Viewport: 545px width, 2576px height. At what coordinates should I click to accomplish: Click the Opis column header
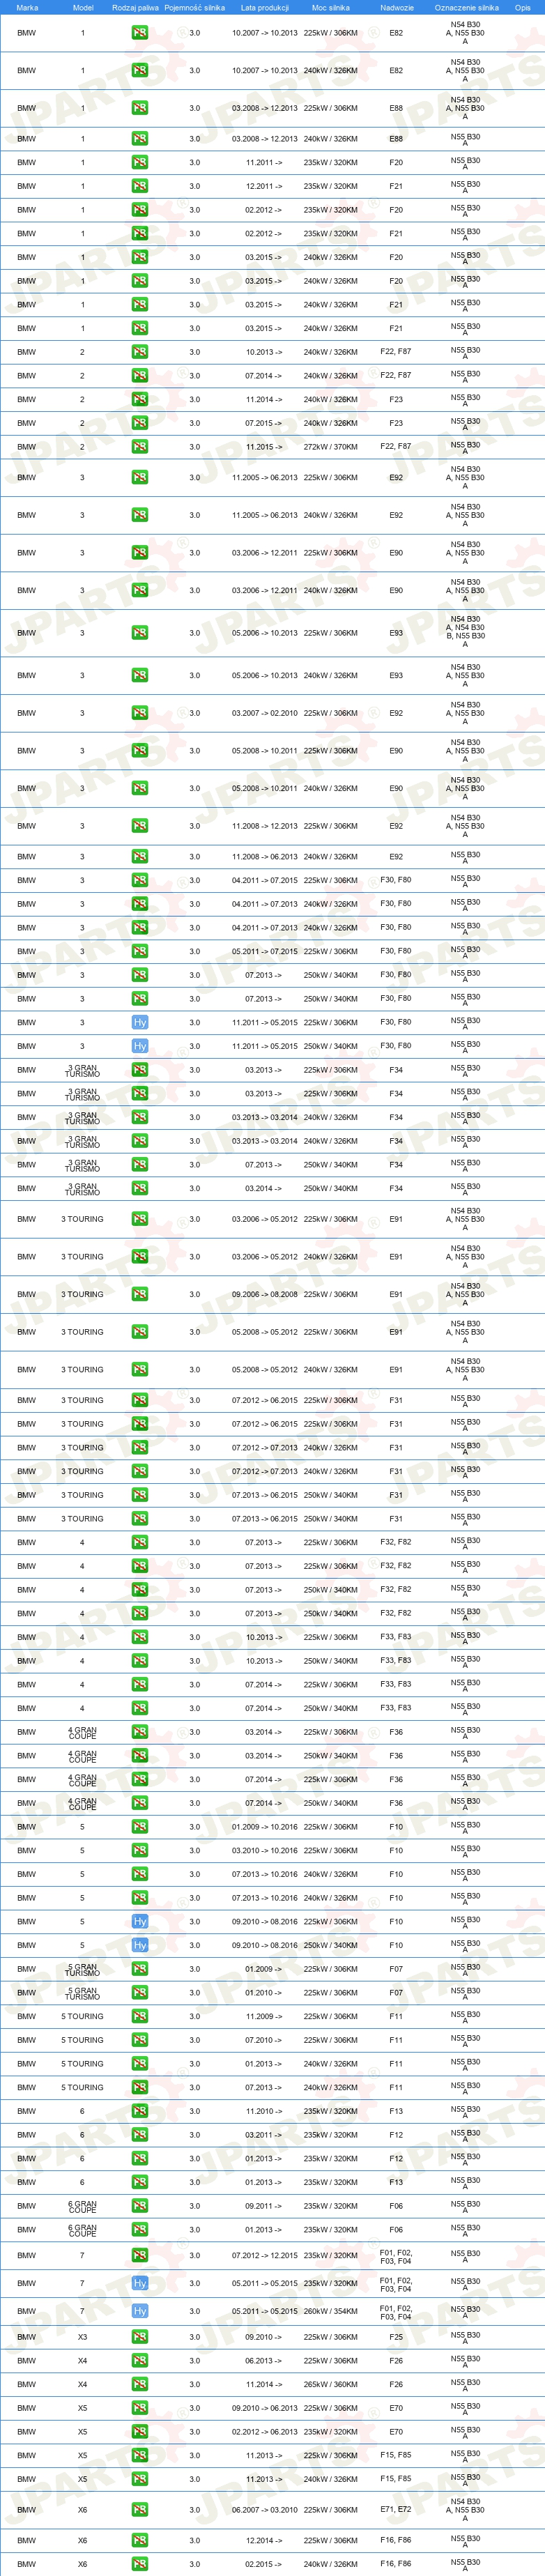coord(522,7)
